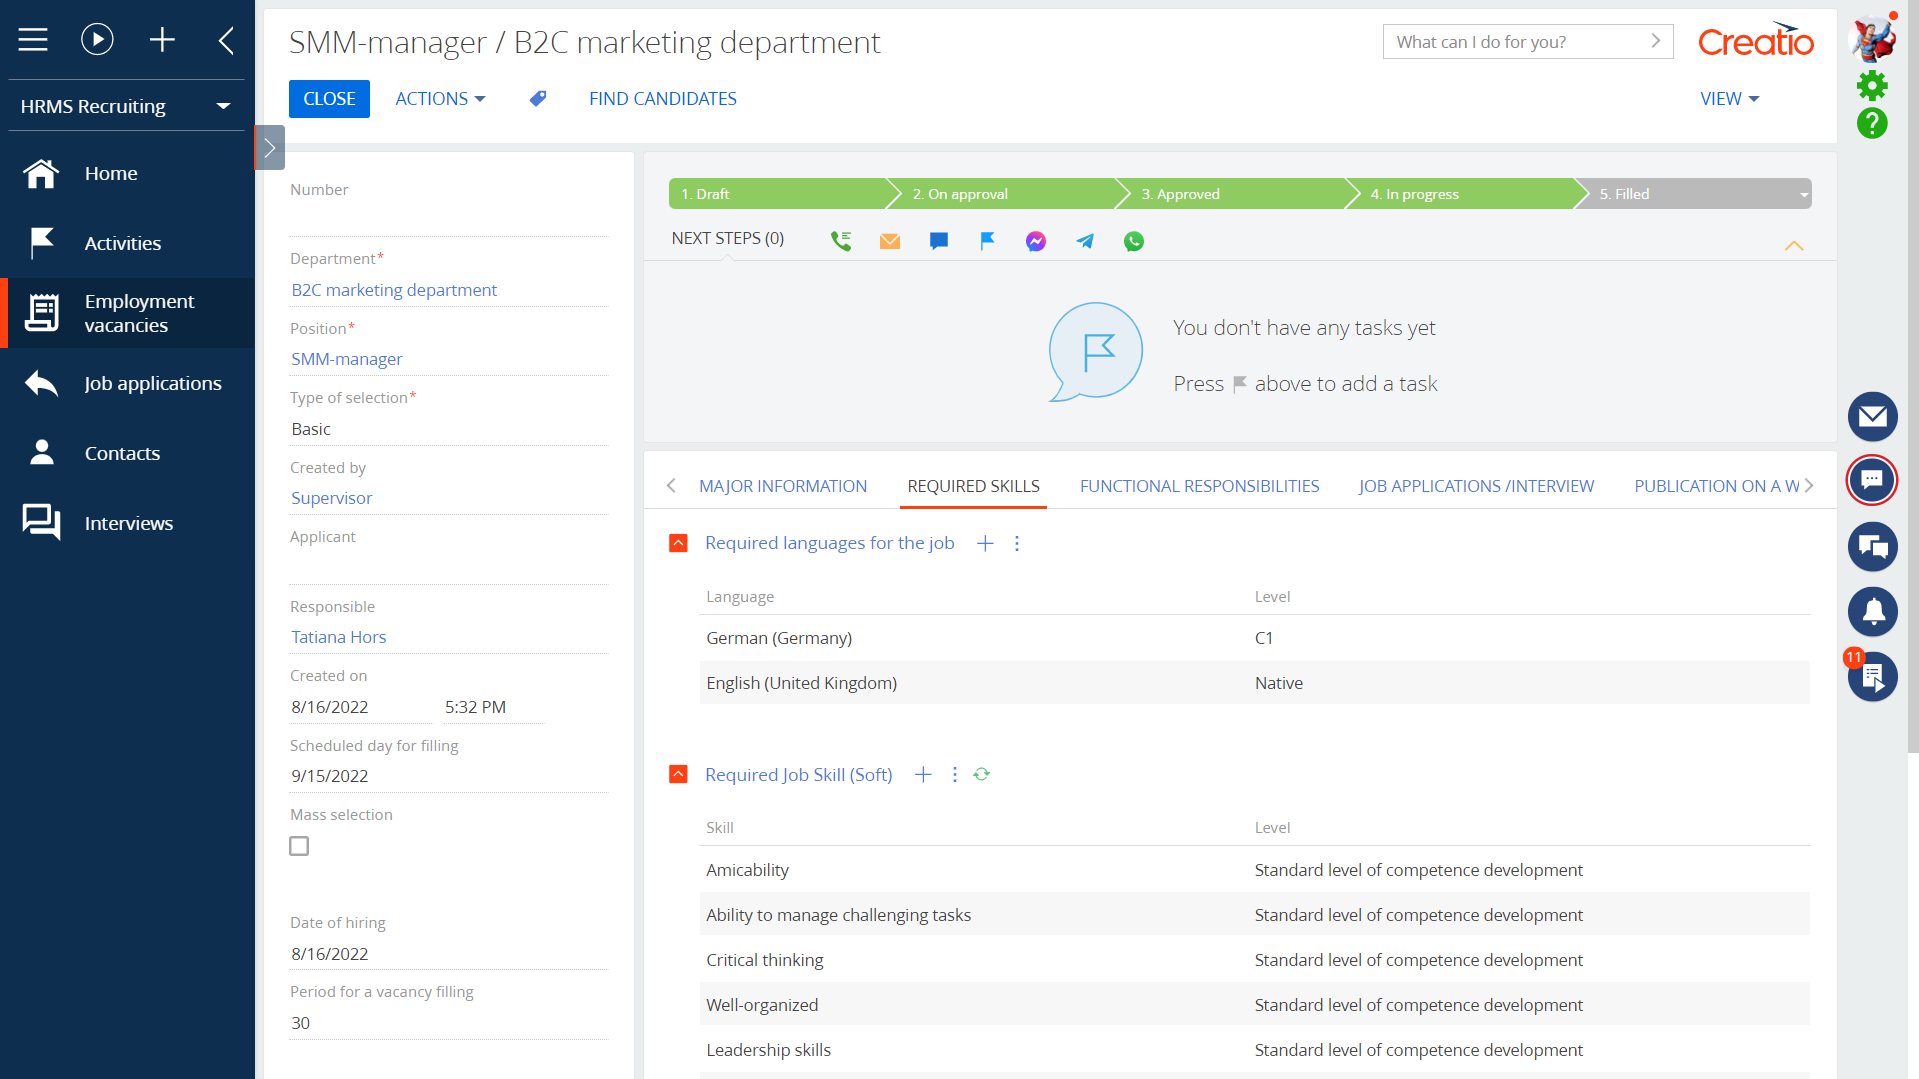Add a task via the flag icon
Image resolution: width=1919 pixels, height=1079 pixels.
(987, 241)
